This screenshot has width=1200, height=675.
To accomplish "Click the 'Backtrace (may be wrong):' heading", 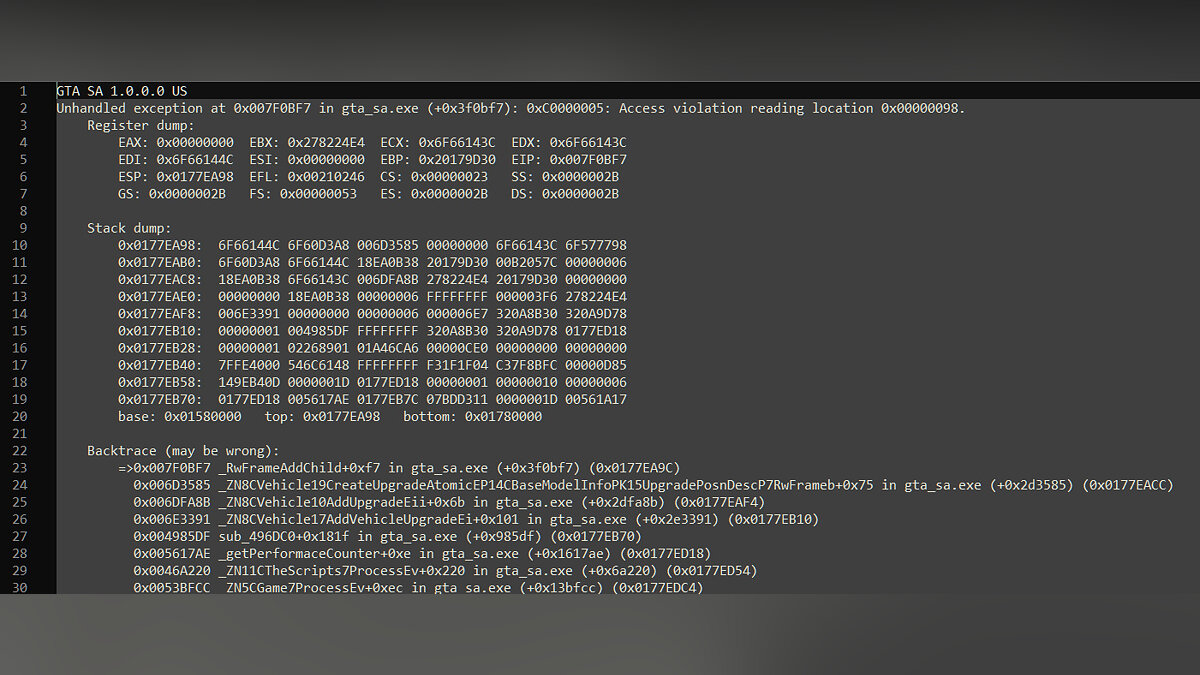I will point(183,451).
